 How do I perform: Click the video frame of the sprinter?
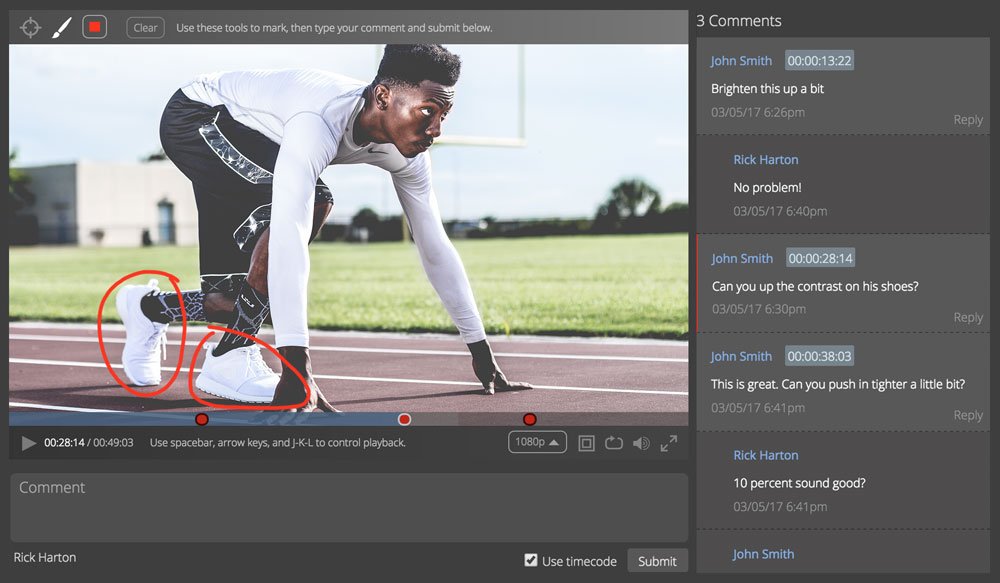[x=348, y=228]
